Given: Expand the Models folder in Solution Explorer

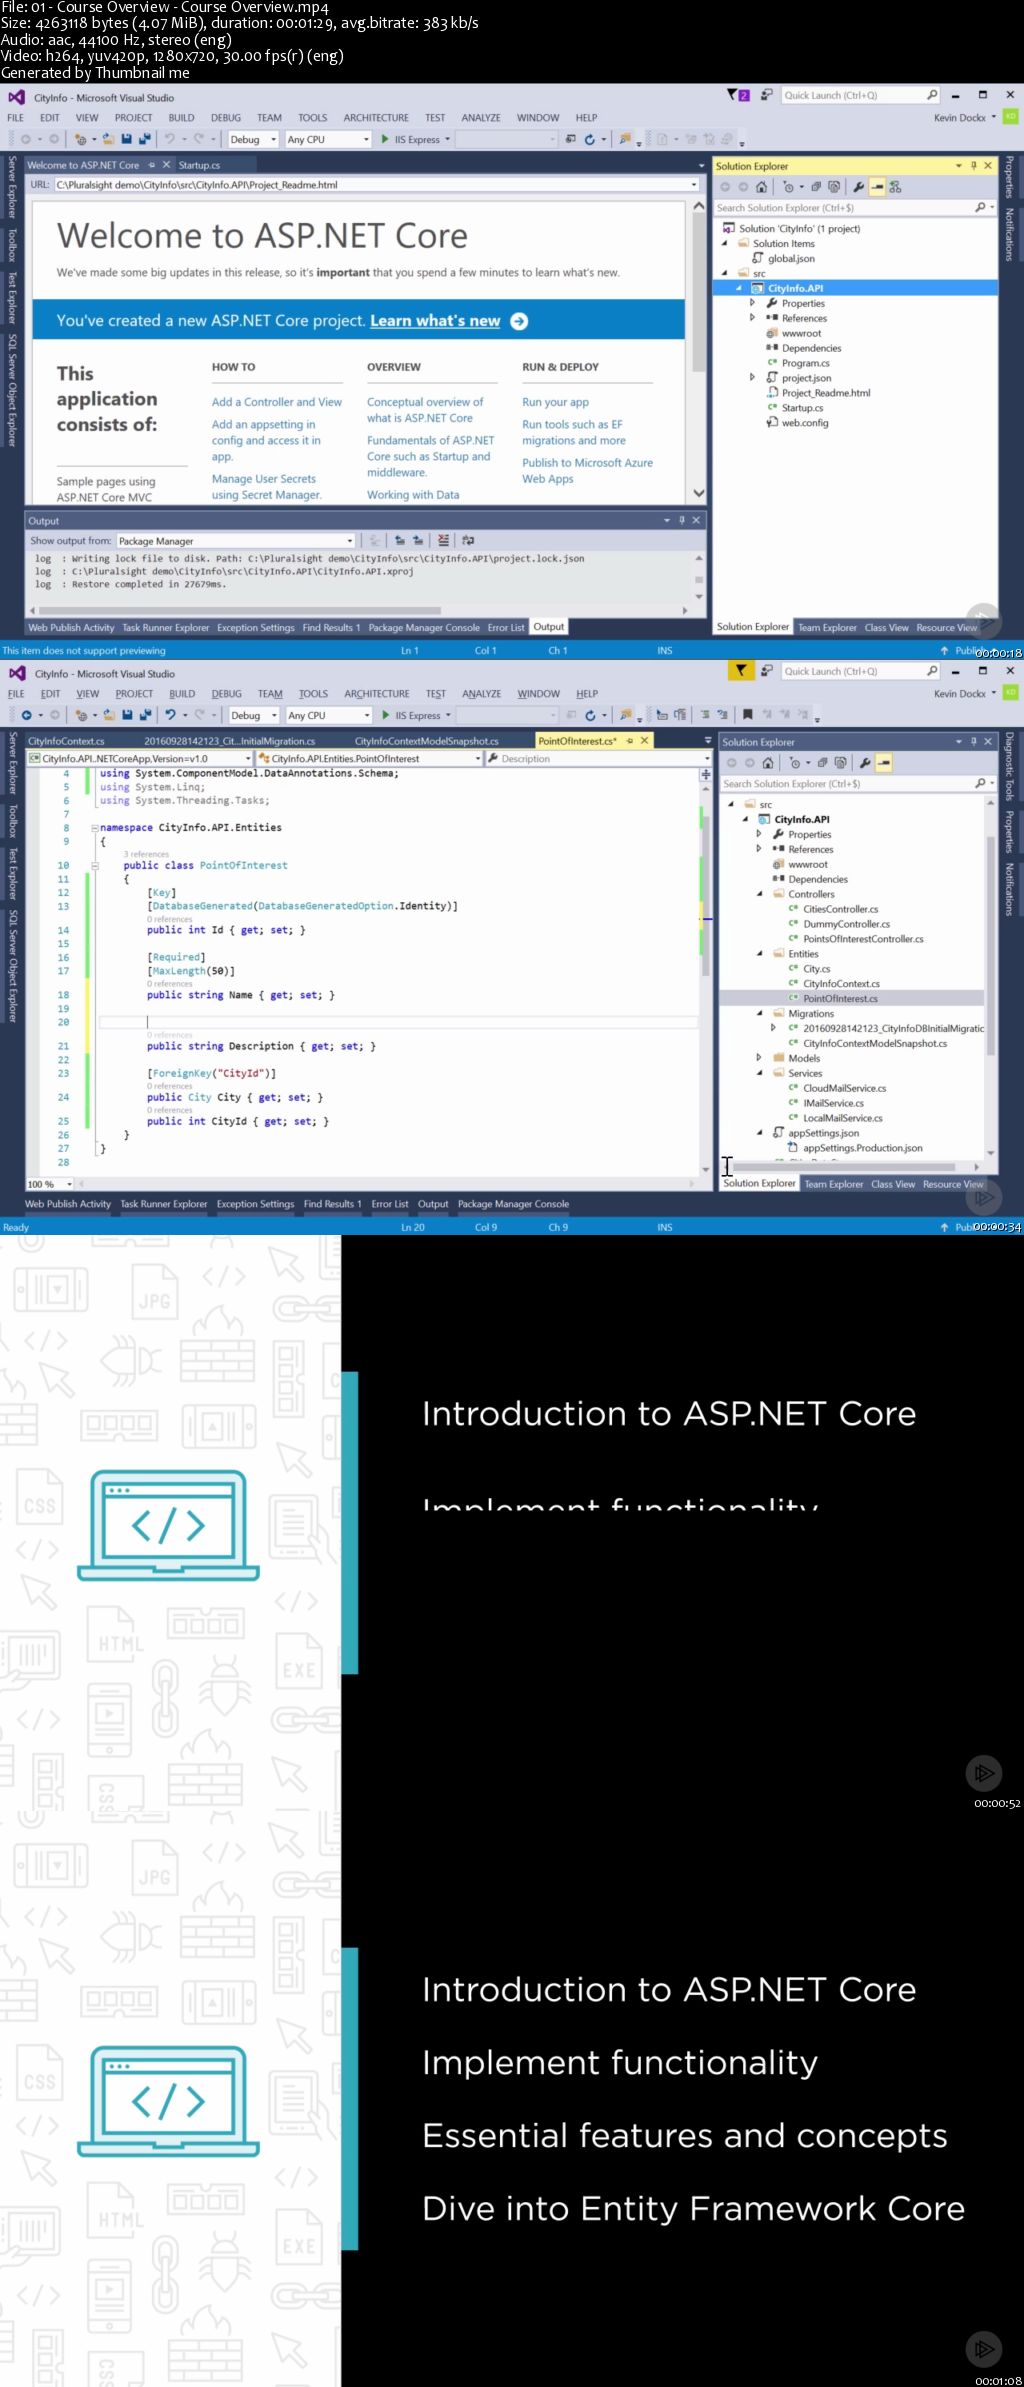Looking at the screenshot, I should (x=759, y=1058).
